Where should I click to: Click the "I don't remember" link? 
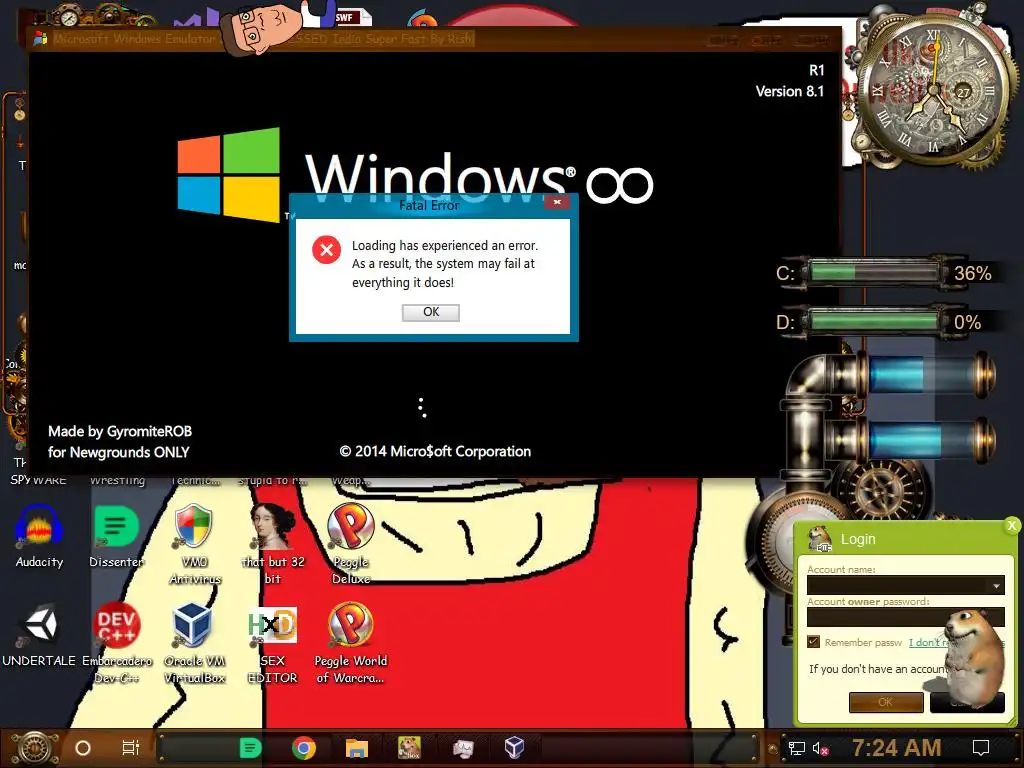click(929, 643)
